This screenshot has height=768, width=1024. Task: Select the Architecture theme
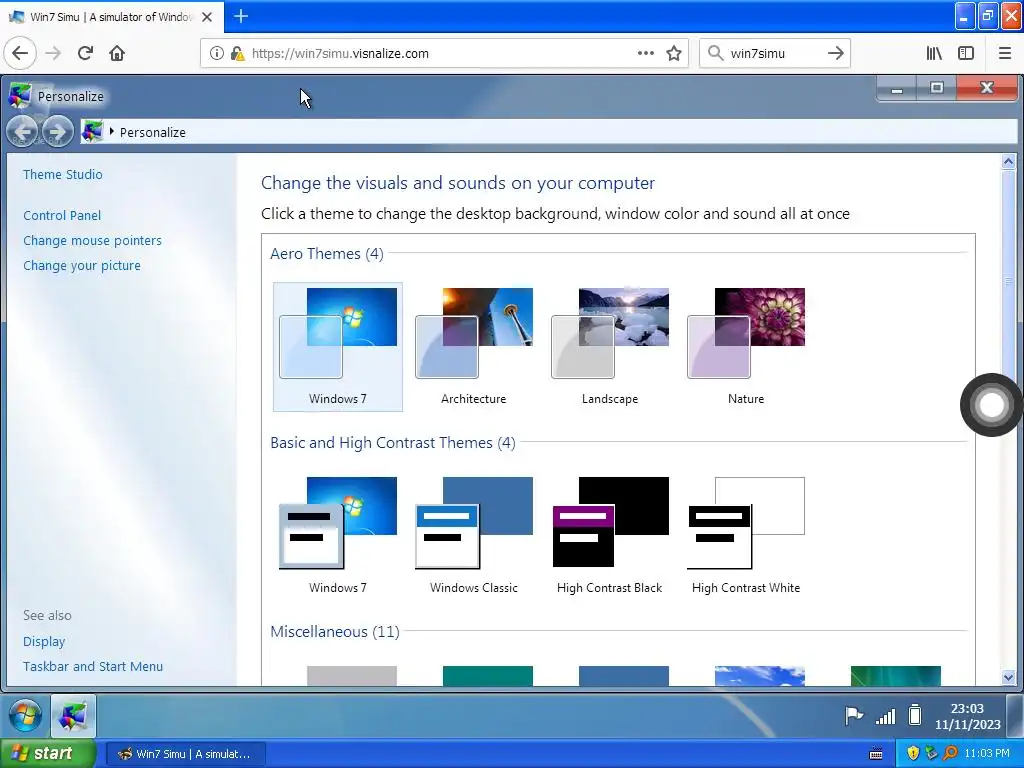tap(473, 347)
